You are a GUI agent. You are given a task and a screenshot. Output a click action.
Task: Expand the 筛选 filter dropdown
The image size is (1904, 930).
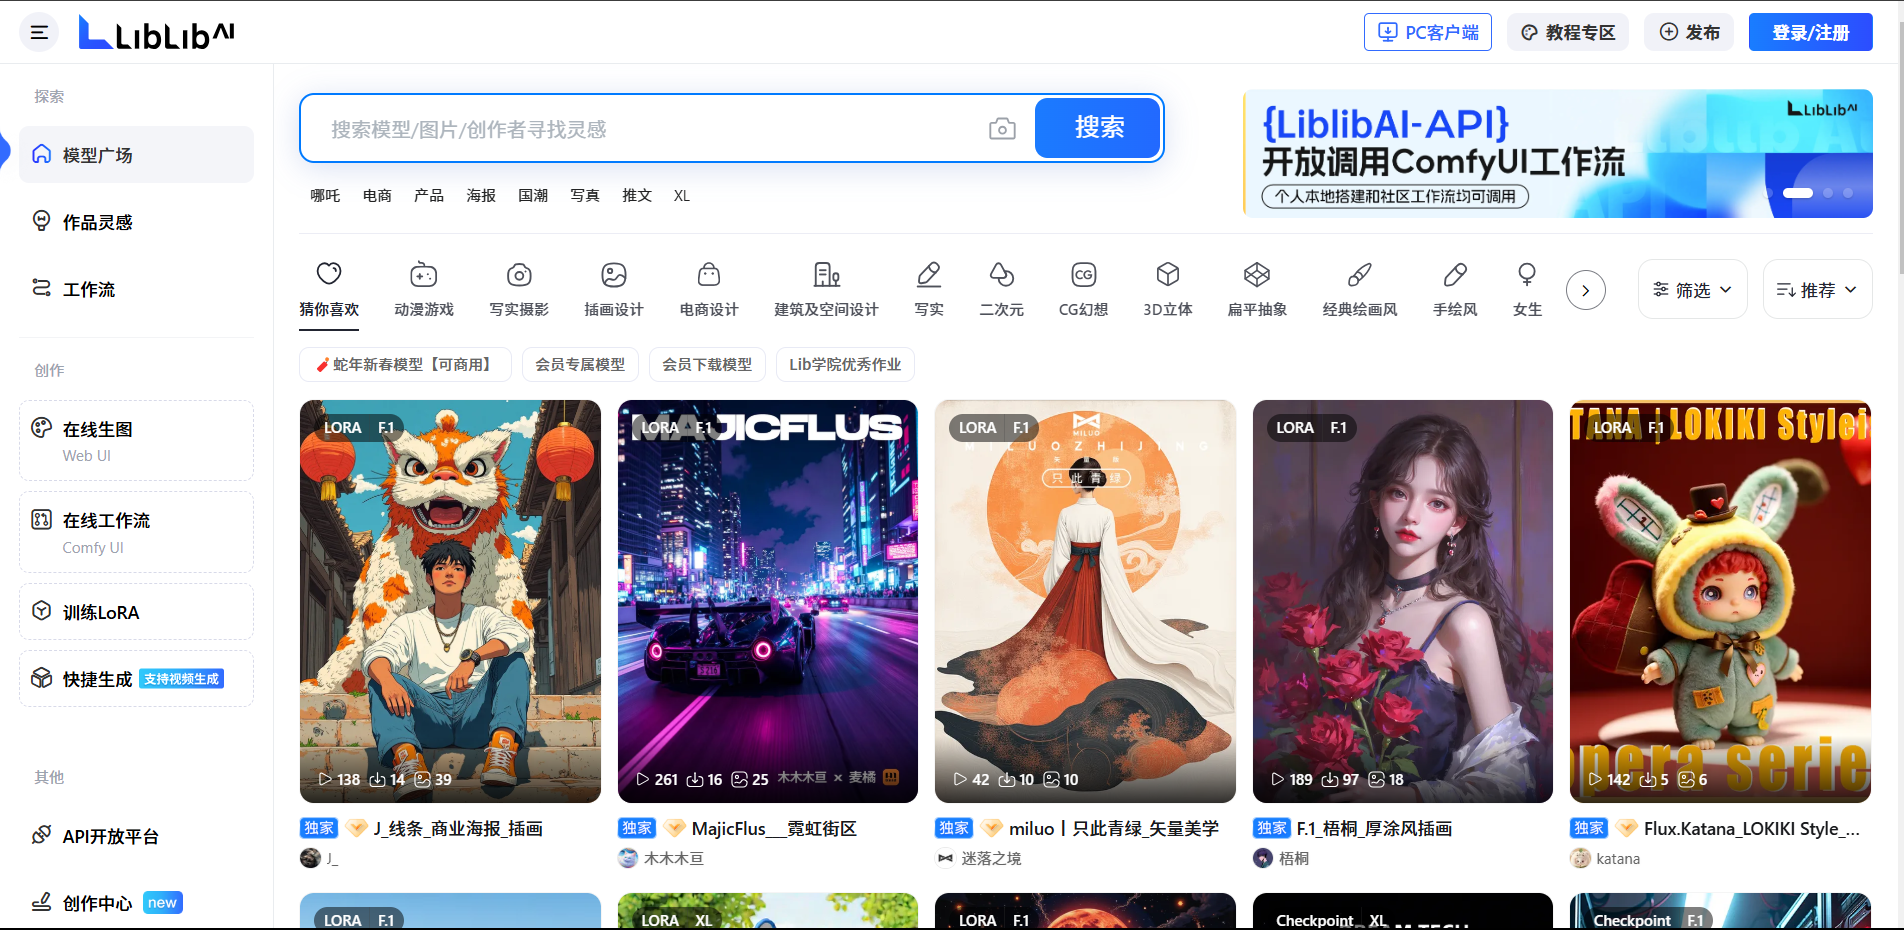(x=1692, y=290)
